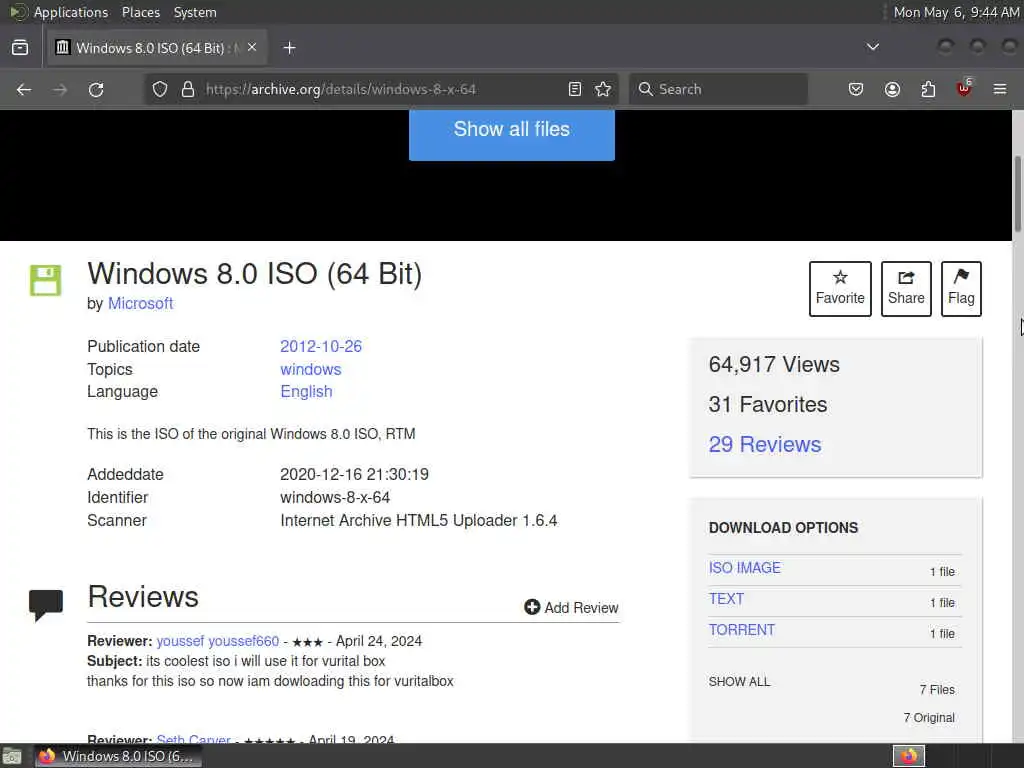This screenshot has height=768, width=1024.
Task: Open the TEXT download option
Action: click(726, 599)
